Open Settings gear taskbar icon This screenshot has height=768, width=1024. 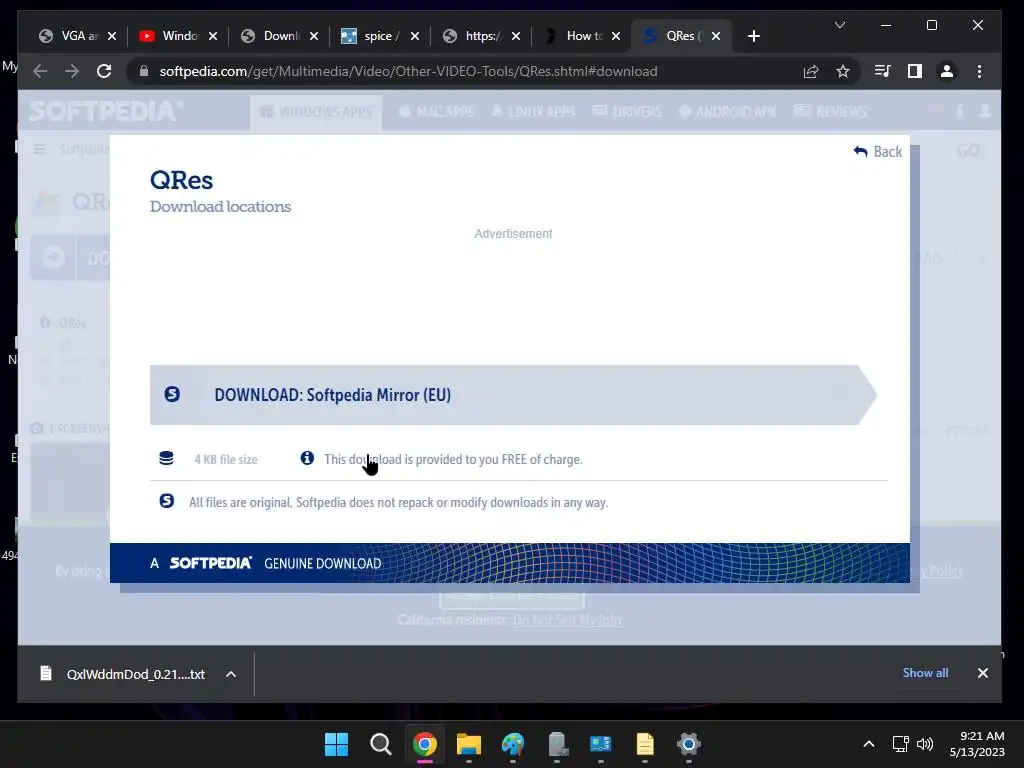688,744
